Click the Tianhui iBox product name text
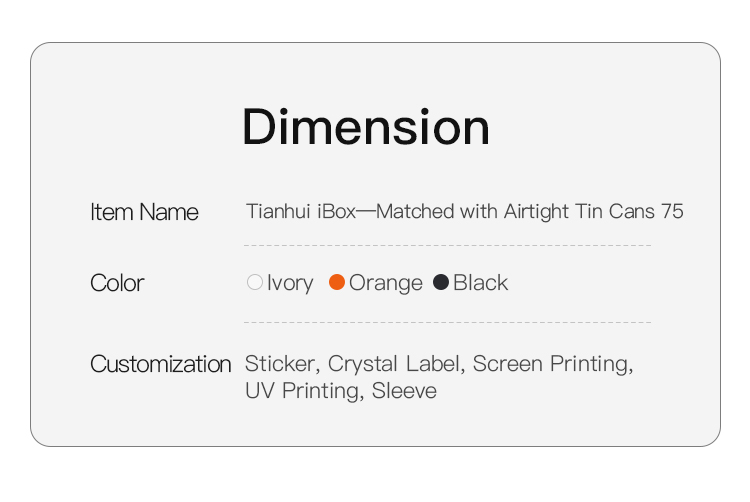The height and width of the screenshot is (502, 750). pos(464,212)
